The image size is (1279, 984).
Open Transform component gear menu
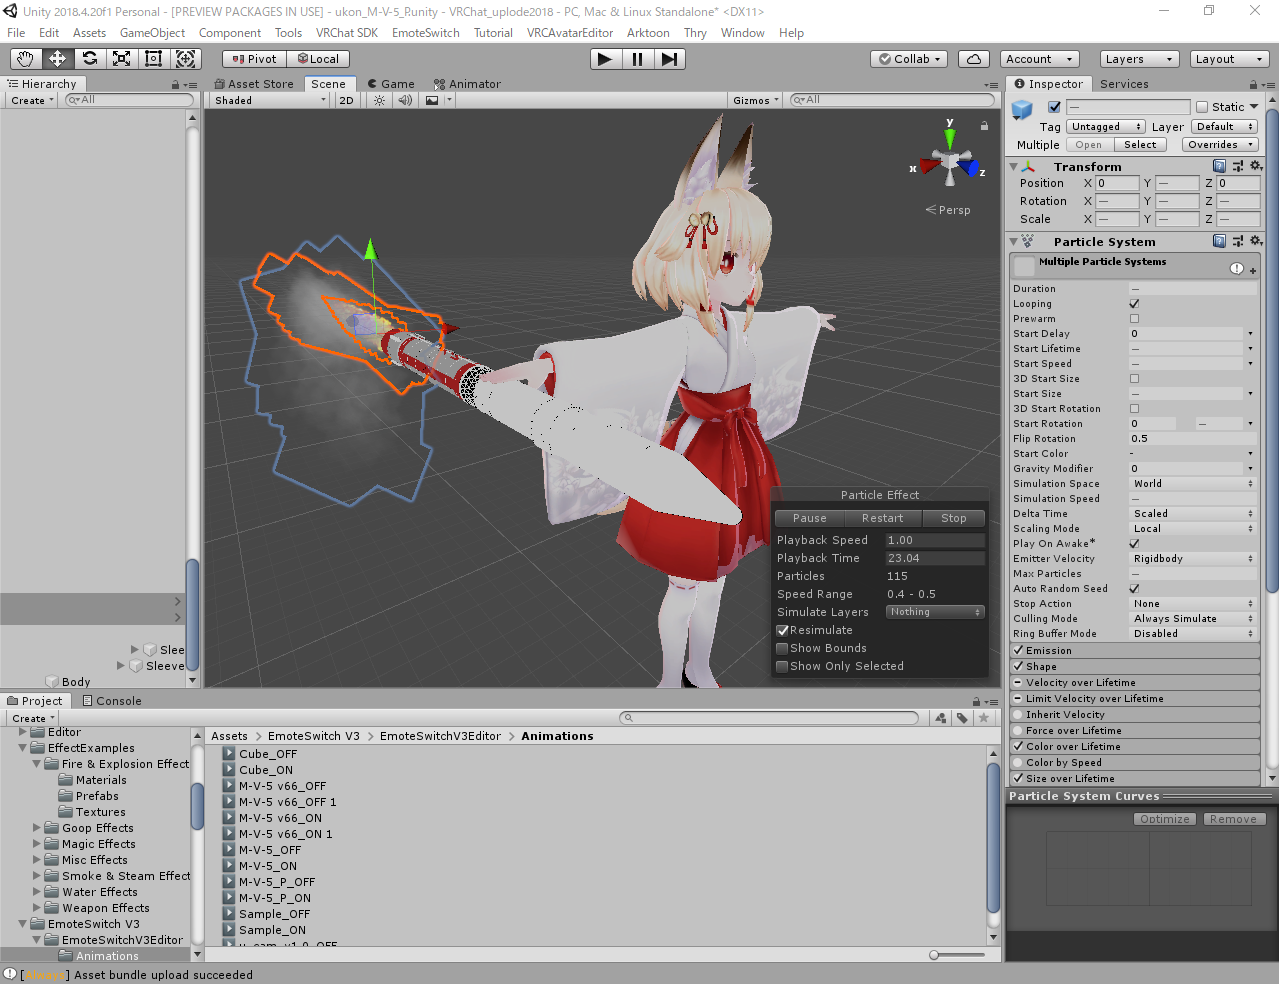1256,166
